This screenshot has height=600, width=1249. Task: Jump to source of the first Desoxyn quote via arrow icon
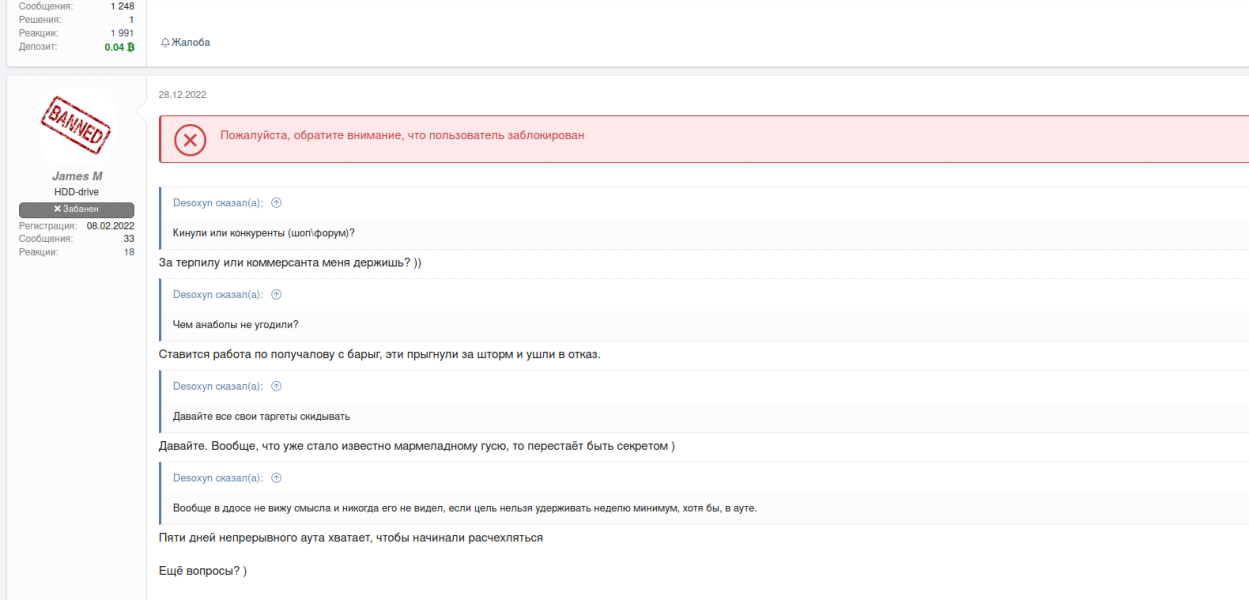tap(276, 203)
